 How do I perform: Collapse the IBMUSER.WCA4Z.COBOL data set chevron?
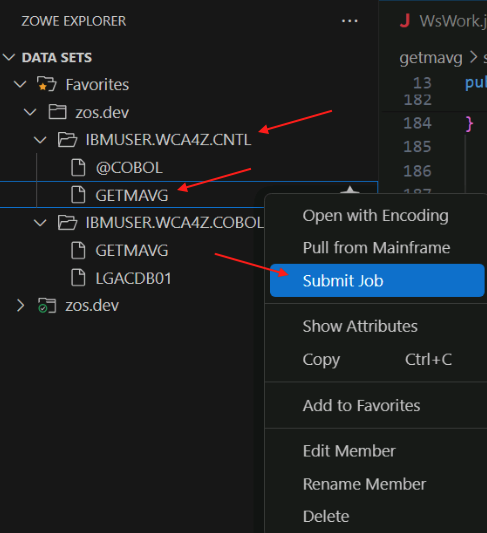click(40, 223)
